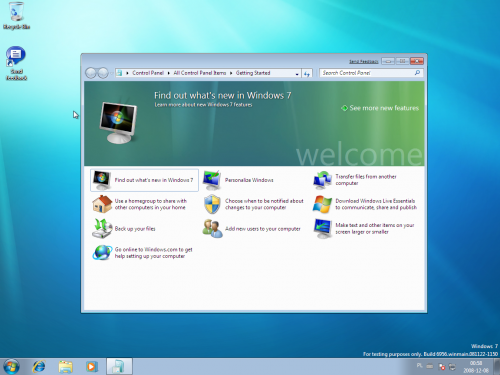Open Windows Explorer folder icon in taskbar
The height and width of the screenshot is (375, 500).
click(66, 367)
